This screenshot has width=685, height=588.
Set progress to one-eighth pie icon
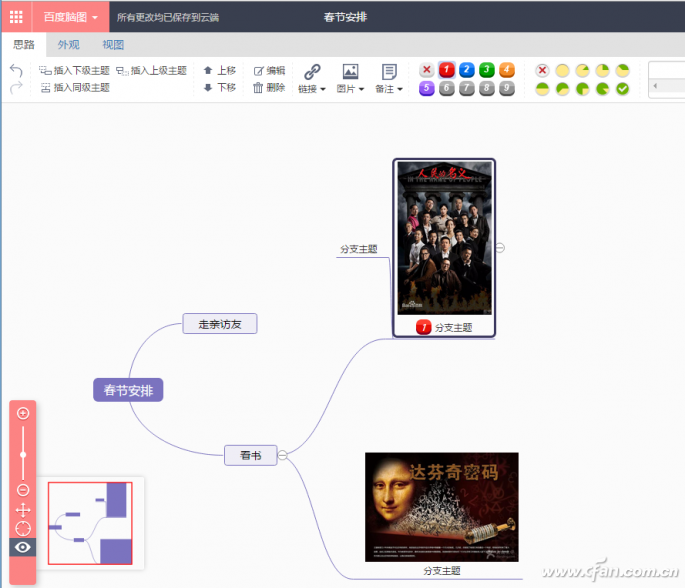point(582,70)
